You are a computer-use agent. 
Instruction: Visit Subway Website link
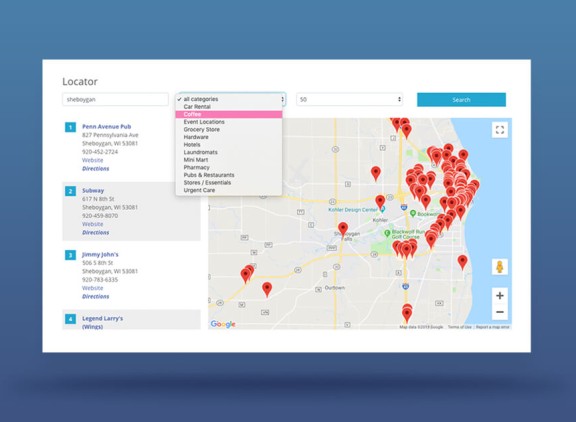(93, 224)
